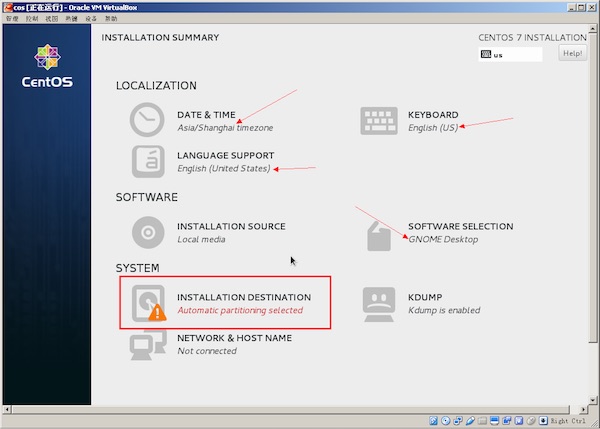
Task: Open the Date & Time clock icon
Action: click(x=146, y=120)
